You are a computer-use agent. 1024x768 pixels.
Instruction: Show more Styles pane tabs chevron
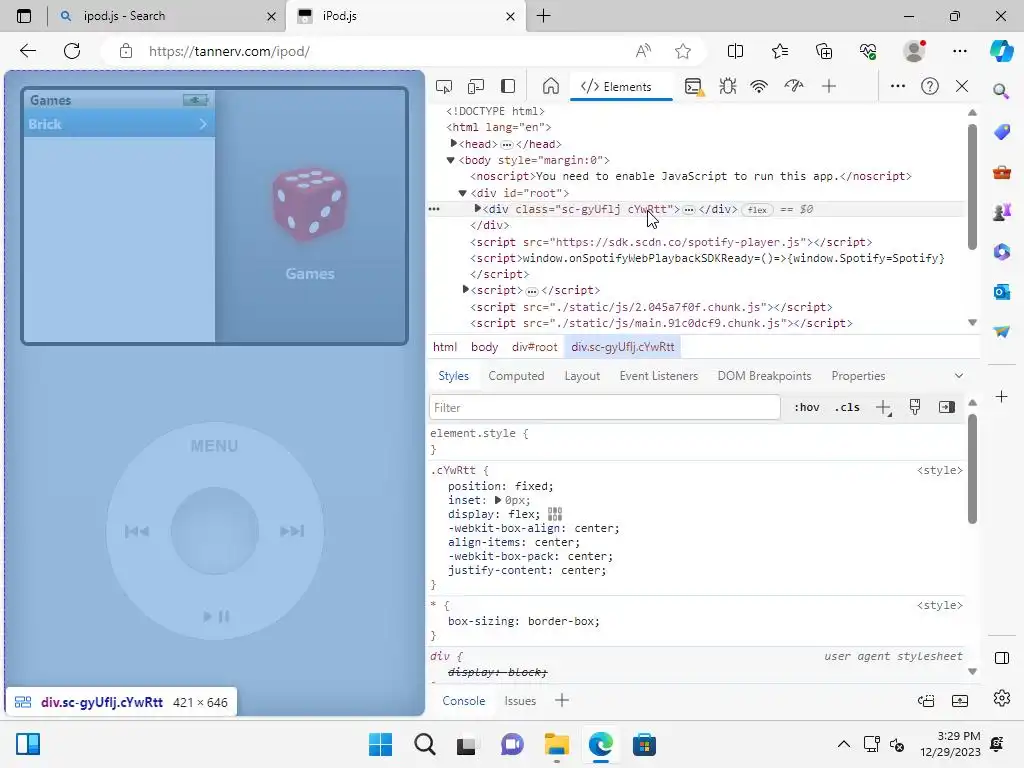pyautogui.click(x=959, y=376)
